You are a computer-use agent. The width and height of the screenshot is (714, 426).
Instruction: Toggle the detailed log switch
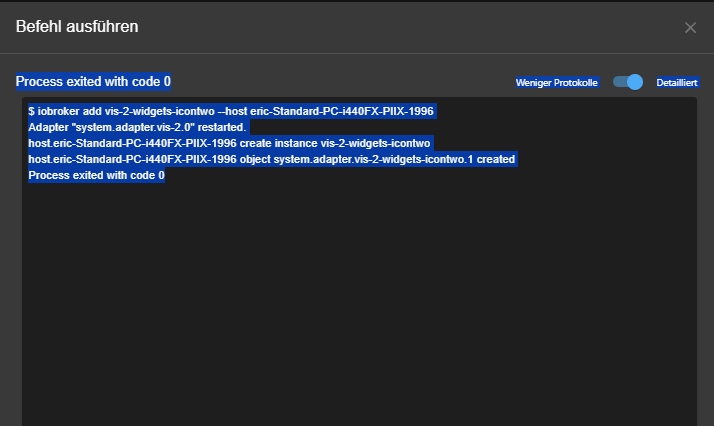pyautogui.click(x=629, y=82)
